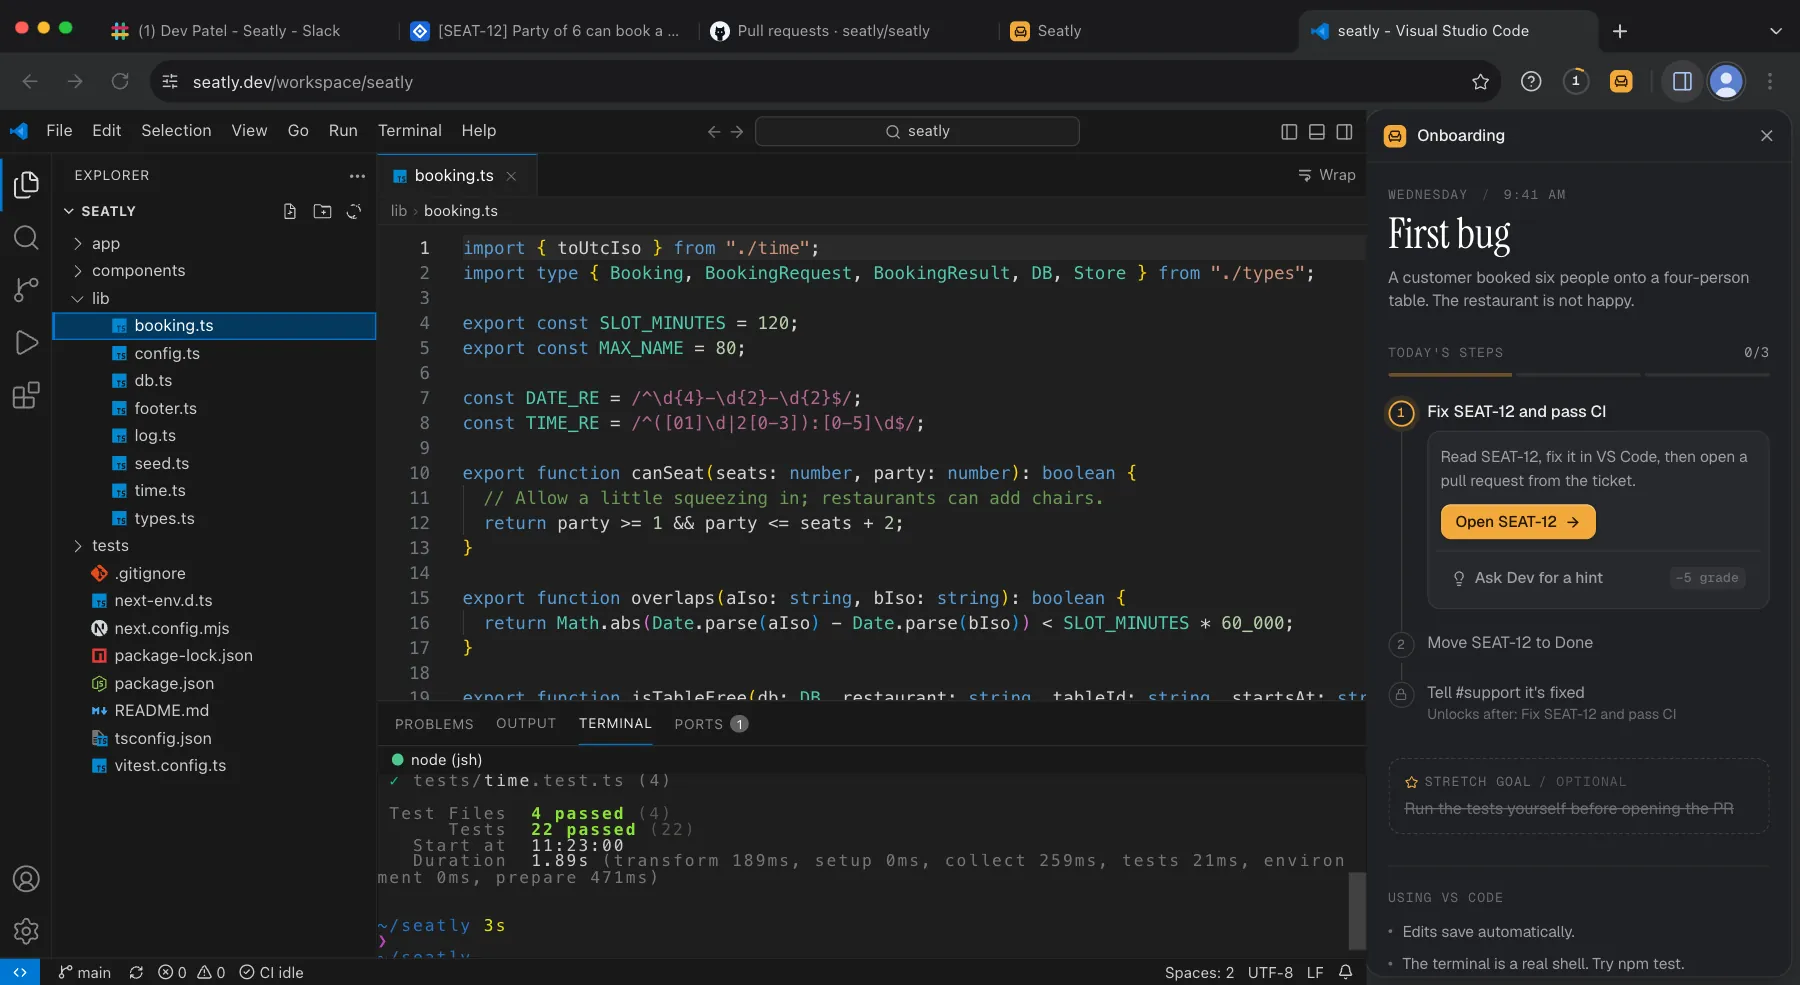The height and width of the screenshot is (985, 1800).
Task: Open Source Control view in activity bar
Action: coord(26,290)
